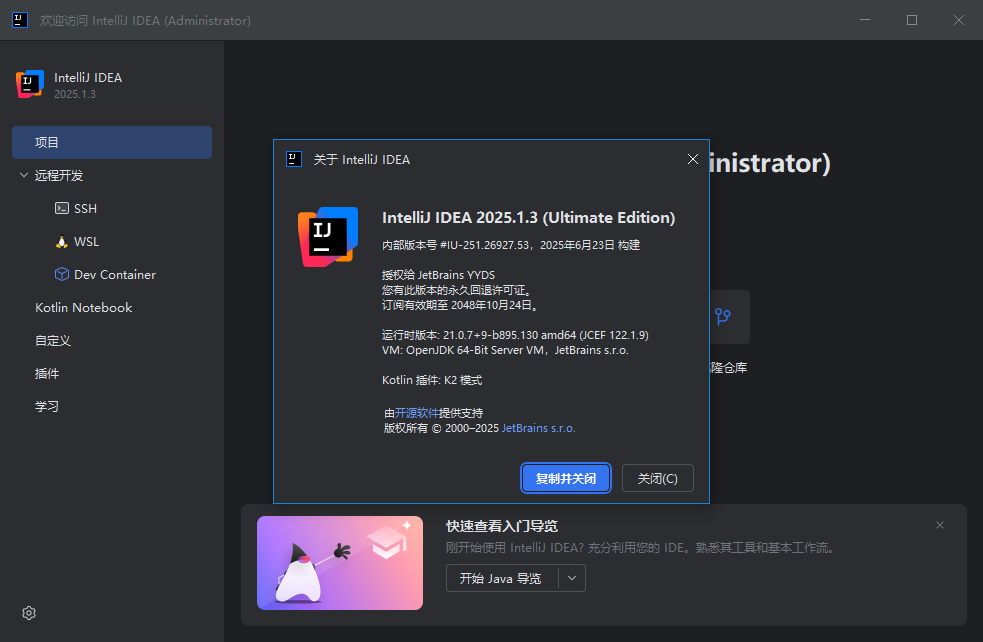Viewport: 983px width, 642px height.
Task: Click the welcome window title bar IJ icon
Action: coord(19,20)
